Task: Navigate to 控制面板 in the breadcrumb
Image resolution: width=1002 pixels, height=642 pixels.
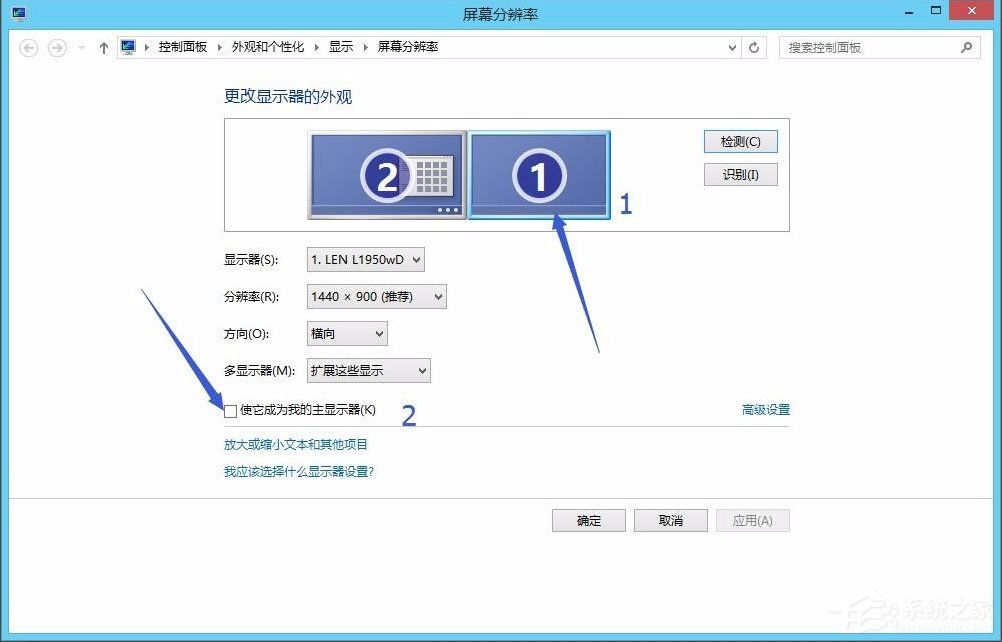Action: coord(183,46)
